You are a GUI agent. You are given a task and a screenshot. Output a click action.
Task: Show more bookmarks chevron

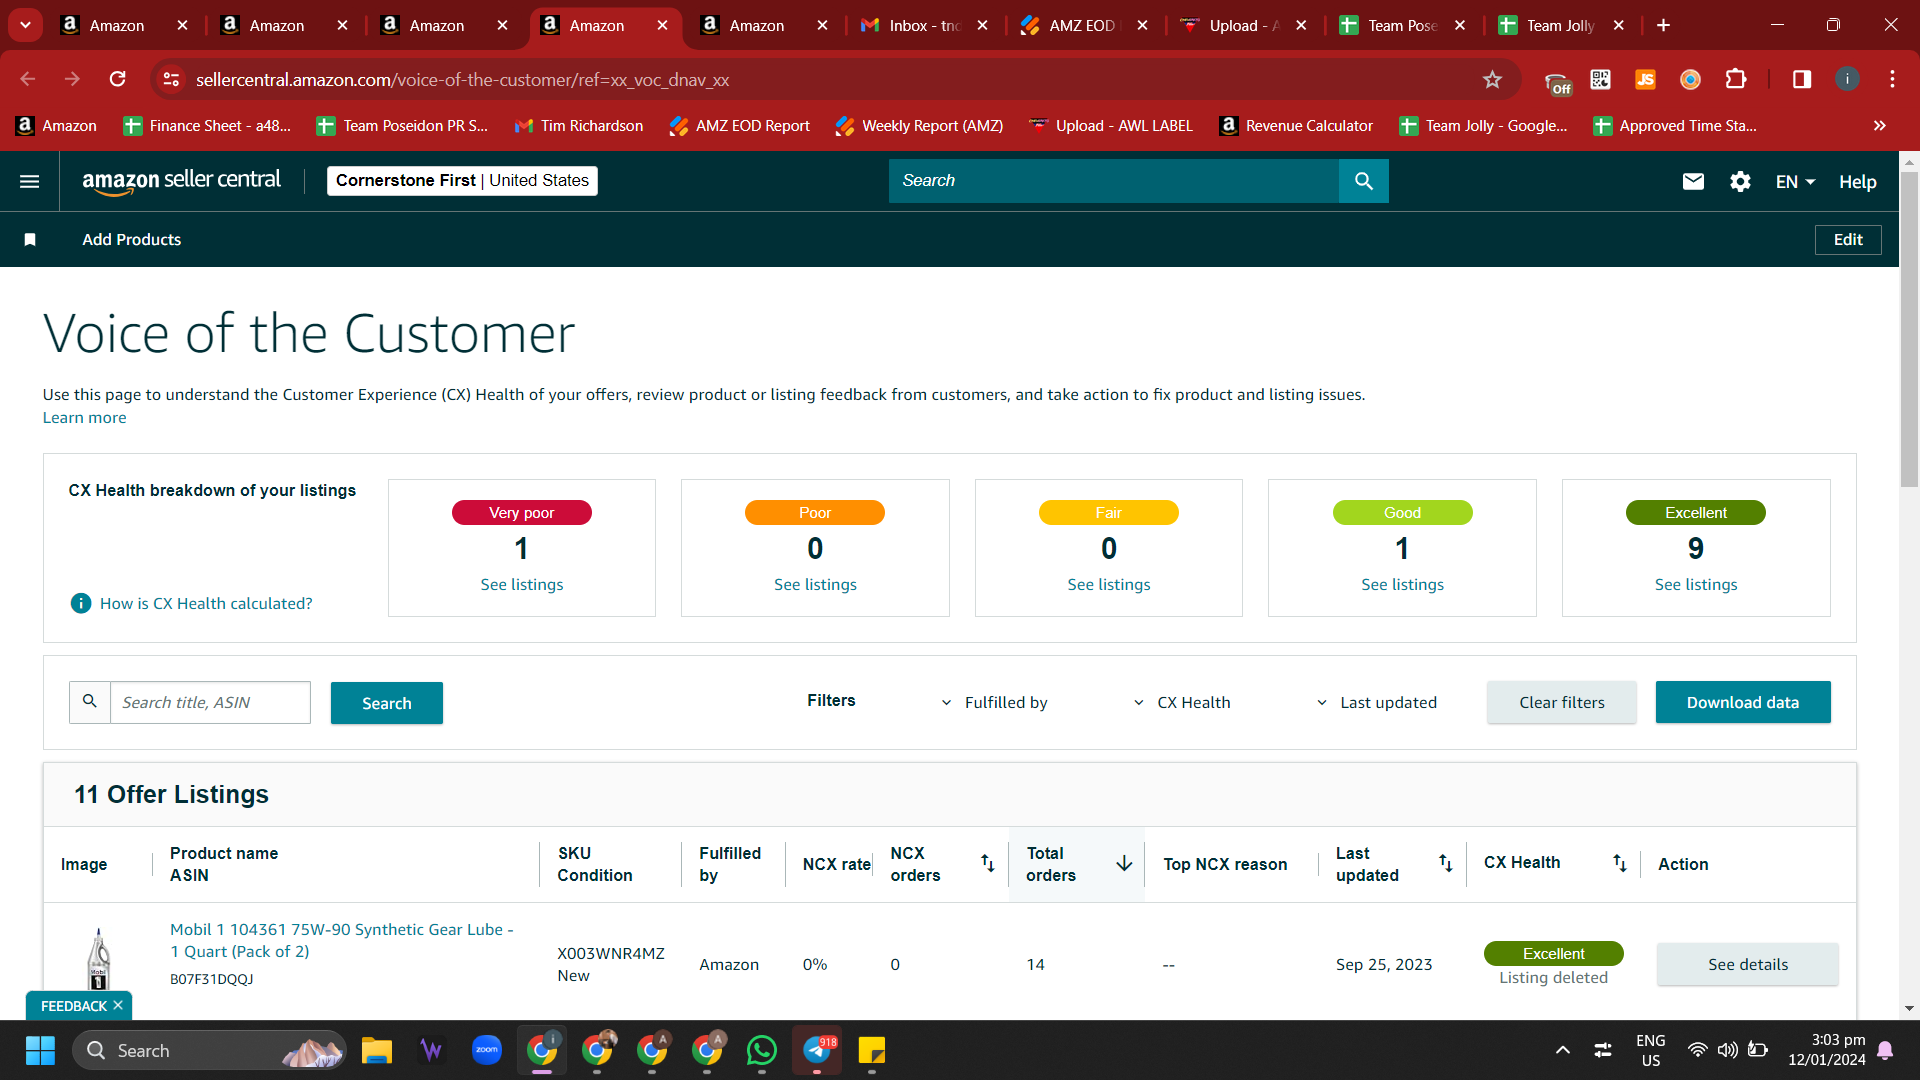point(1880,125)
